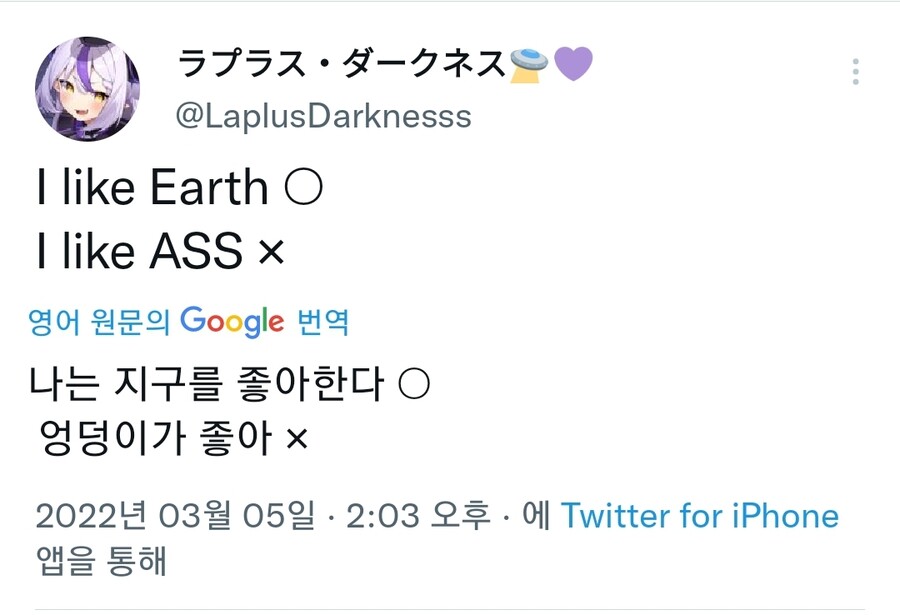The width and height of the screenshot is (900, 615).
Task: Open the ラプラス・ダークネス display name
Action: (341, 66)
